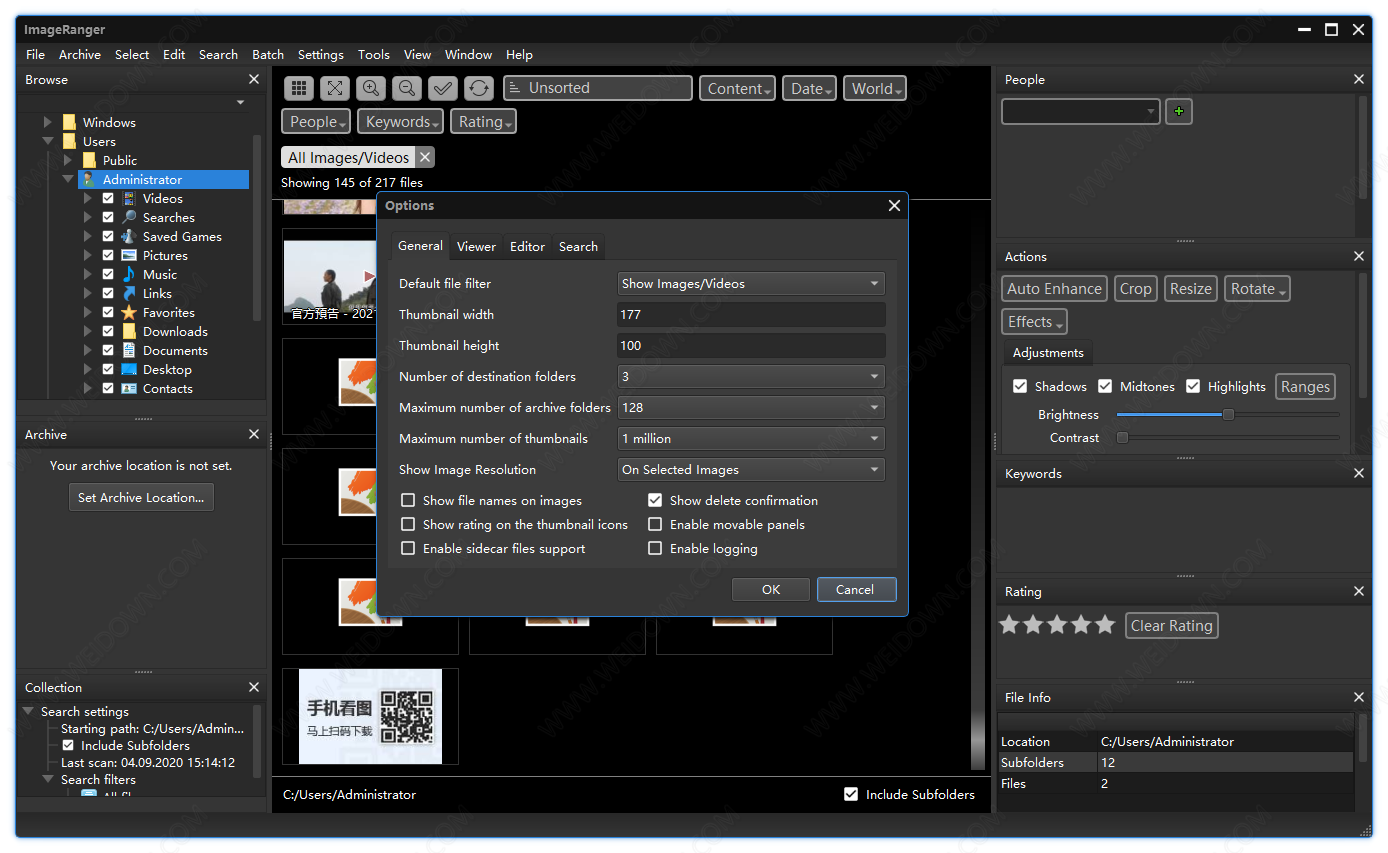This screenshot has width=1388, height=853.
Task: Click the Saved Games folder icon
Action: (129, 237)
